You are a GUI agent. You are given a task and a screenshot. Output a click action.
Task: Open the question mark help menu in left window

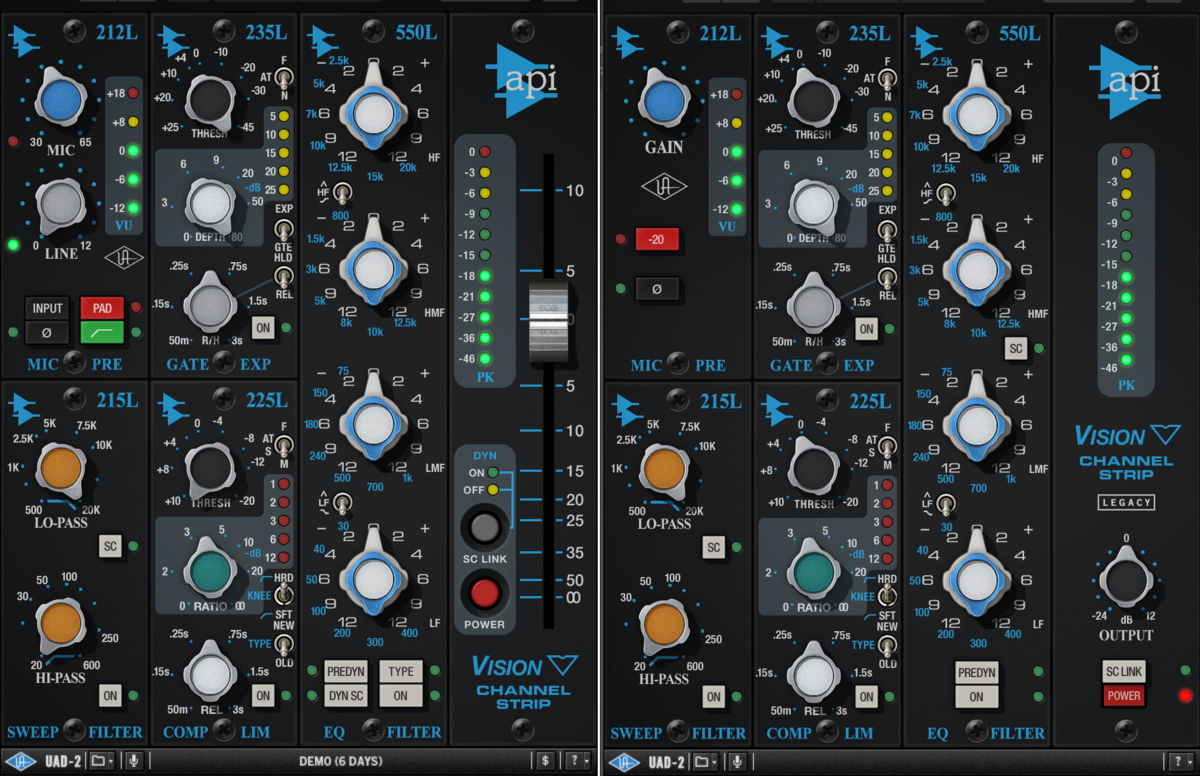pyautogui.click(x=577, y=761)
